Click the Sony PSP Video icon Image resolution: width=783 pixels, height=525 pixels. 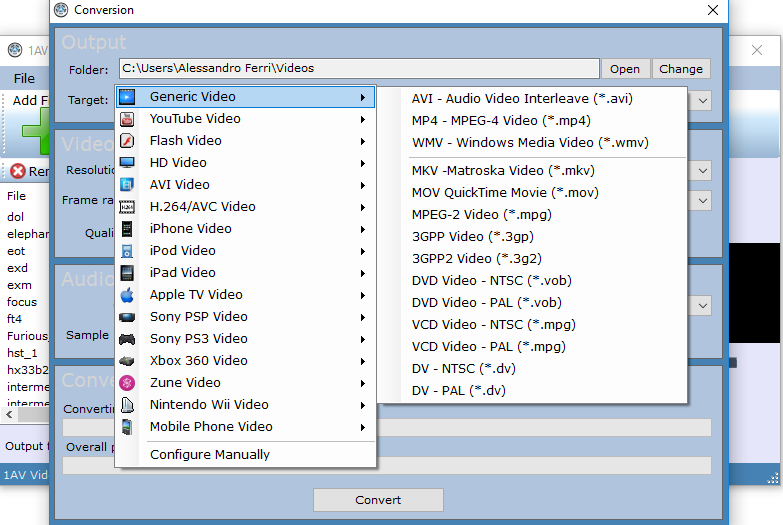[127, 317]
